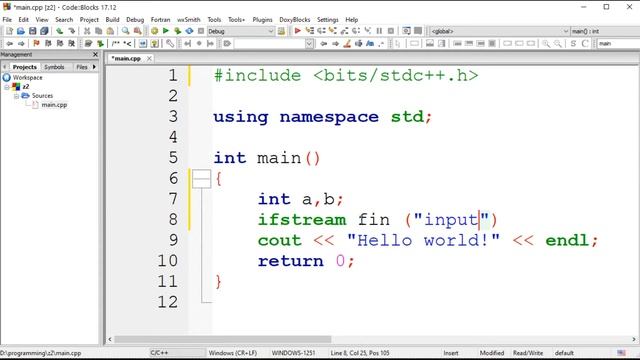
Task: Click the red Debug/Continue arrow icon
Action: point(298,31)
